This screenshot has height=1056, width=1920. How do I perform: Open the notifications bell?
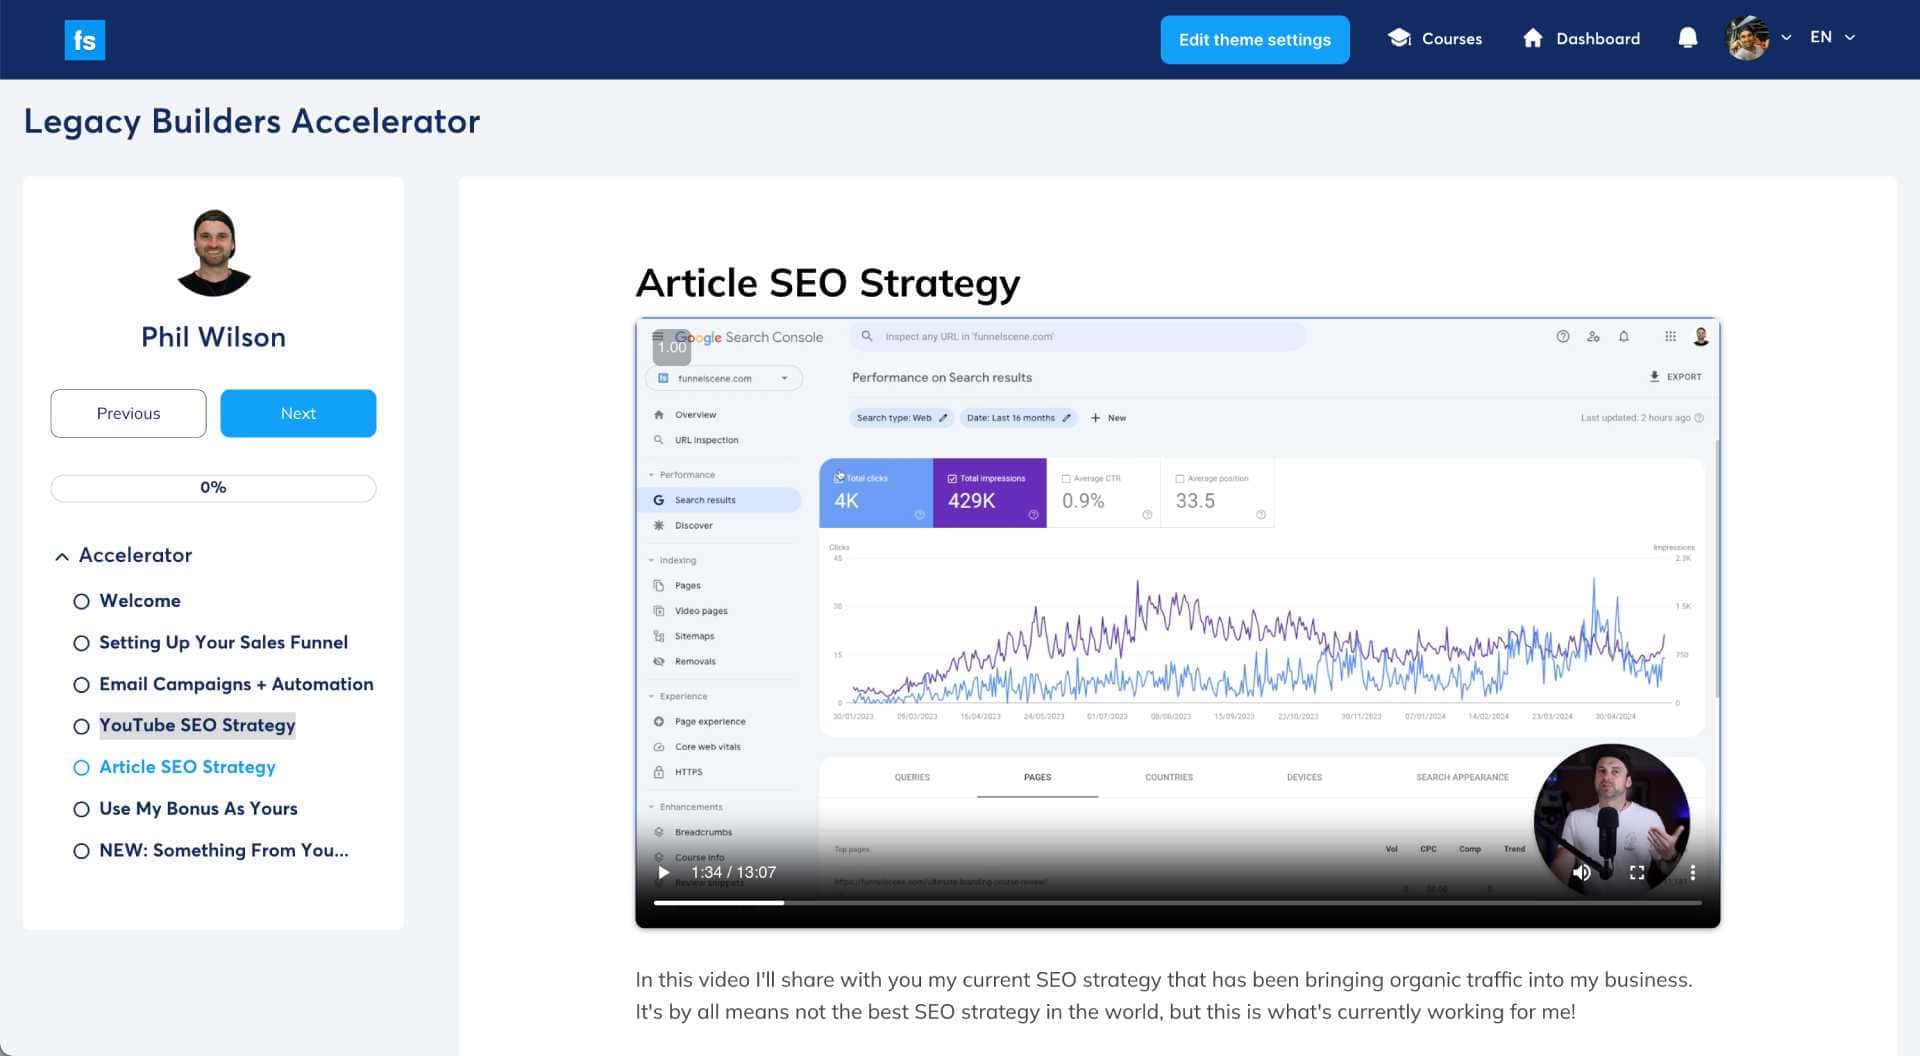1687,38
